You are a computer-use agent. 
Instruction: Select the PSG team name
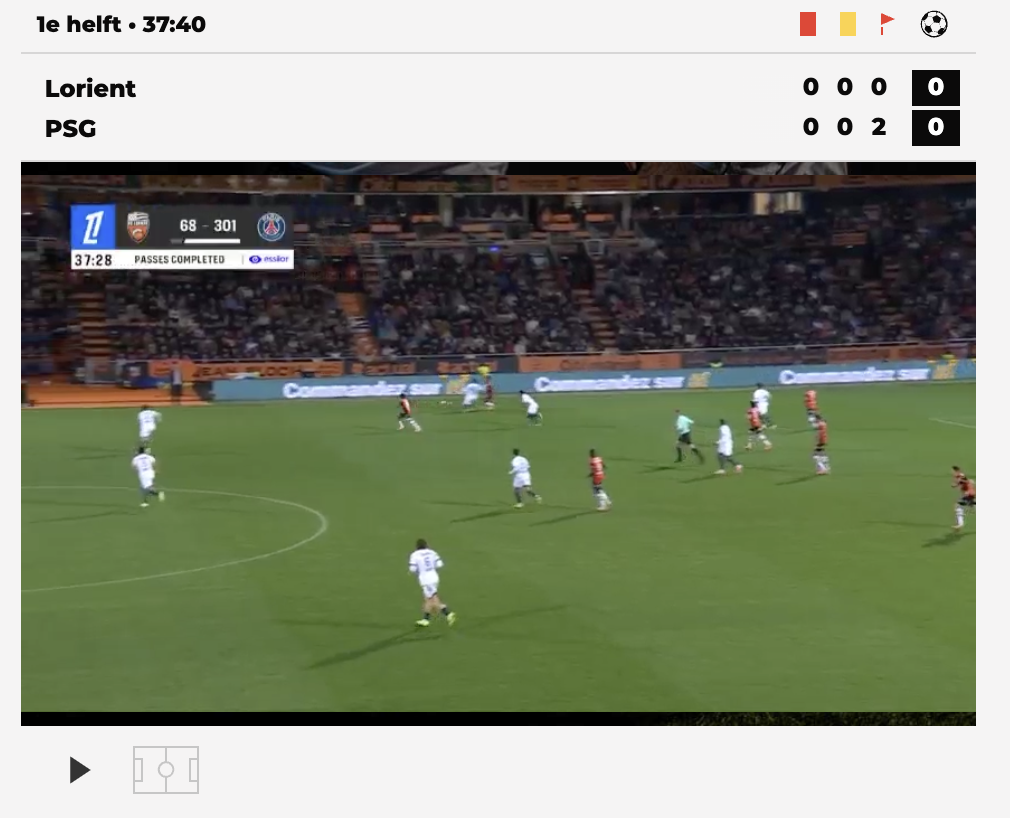(70, 128)
